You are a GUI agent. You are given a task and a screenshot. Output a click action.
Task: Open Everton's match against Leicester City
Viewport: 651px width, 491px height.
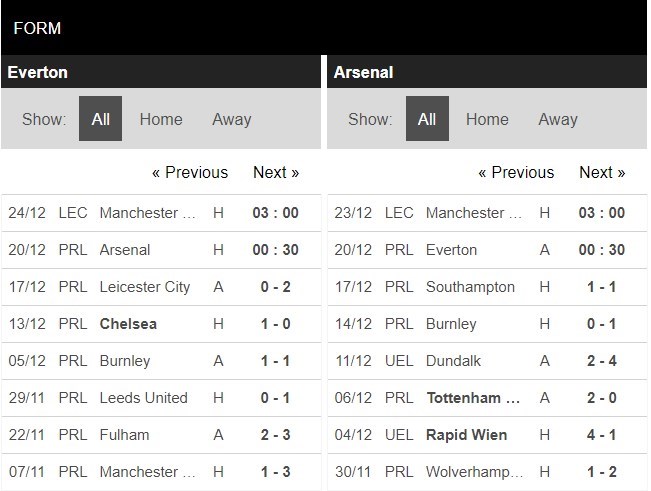[x=144, y=287]
